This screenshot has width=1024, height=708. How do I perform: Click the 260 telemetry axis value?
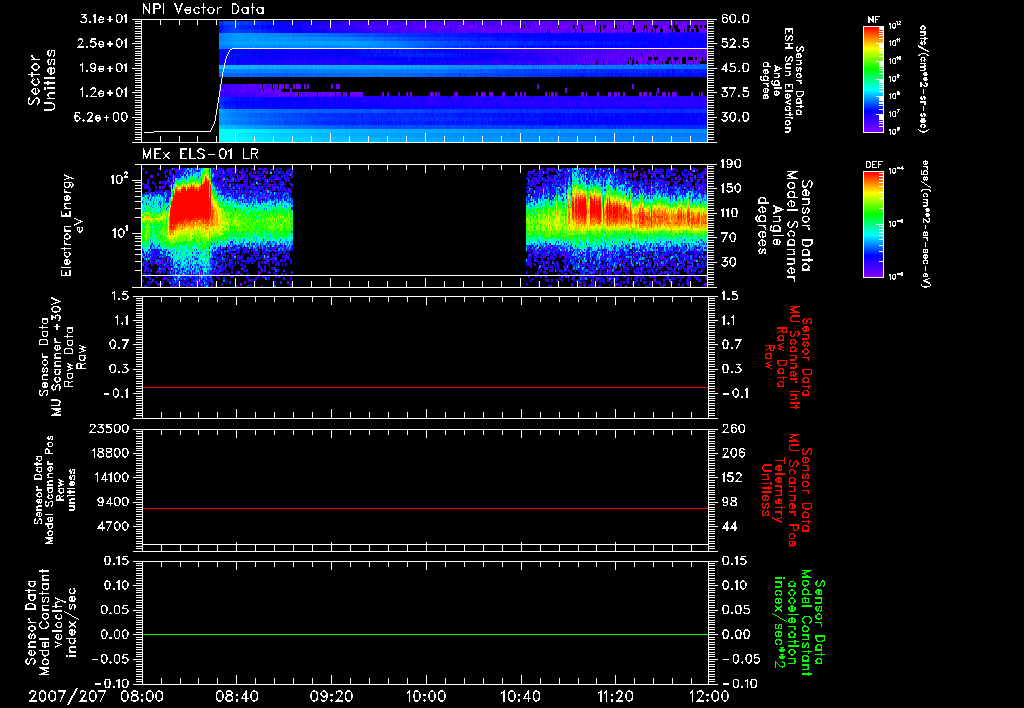[x=733, y=428]
